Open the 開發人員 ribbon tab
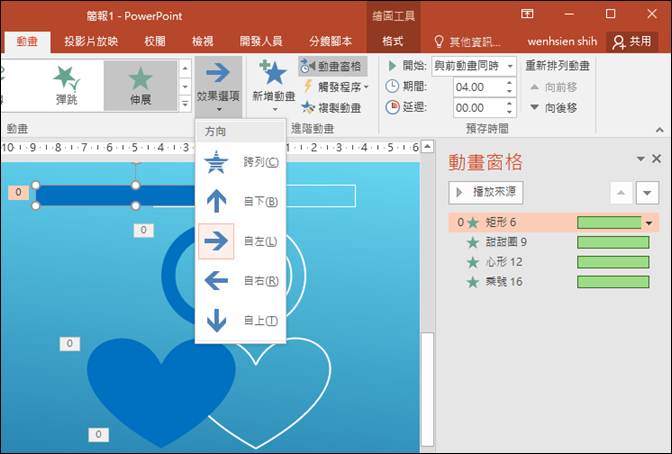 pos(261,42)
